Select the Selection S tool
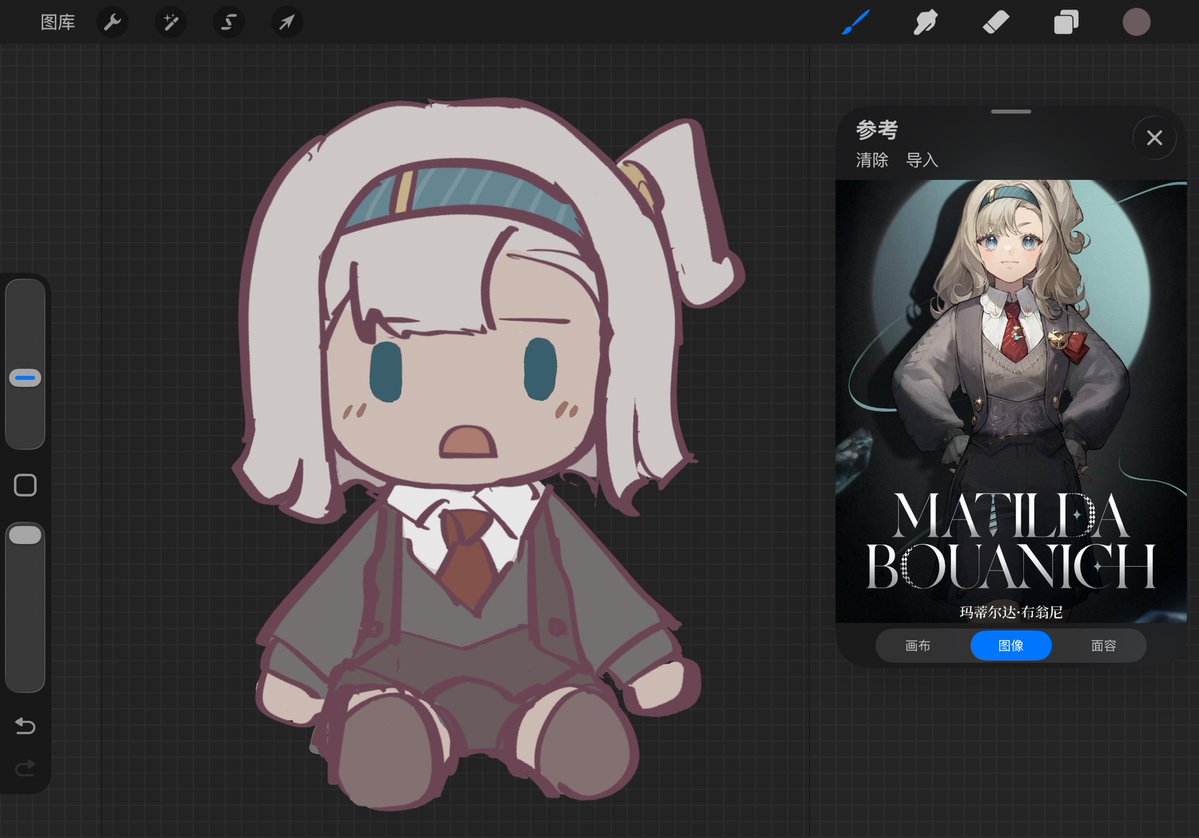1199x838 pixels. click(229, 22)
